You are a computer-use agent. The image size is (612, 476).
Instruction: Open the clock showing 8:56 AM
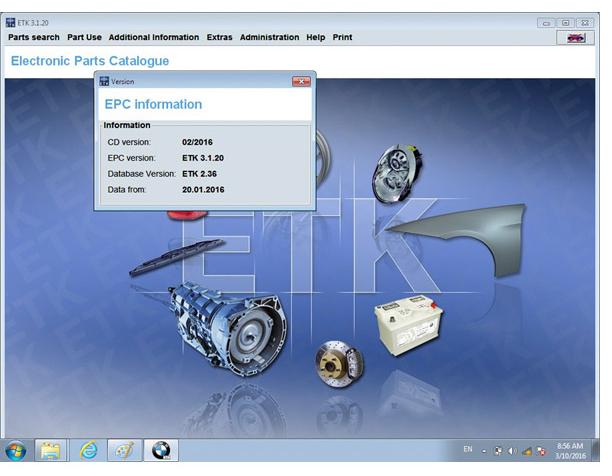(570, 451)
